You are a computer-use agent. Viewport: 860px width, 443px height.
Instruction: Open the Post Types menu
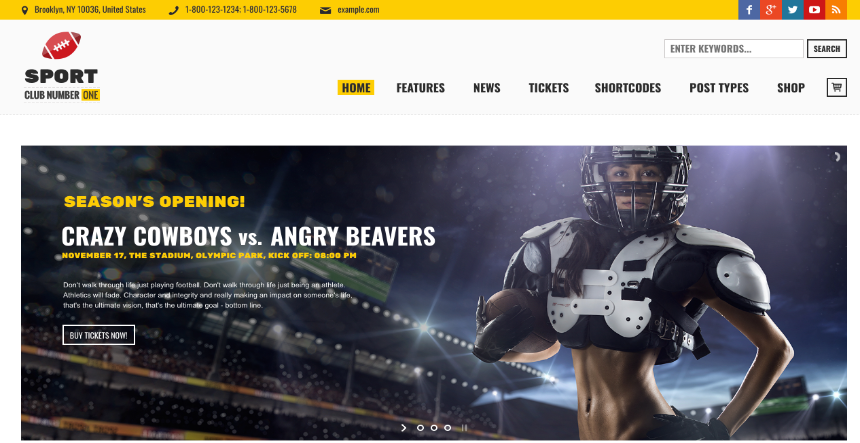(719, 88)
